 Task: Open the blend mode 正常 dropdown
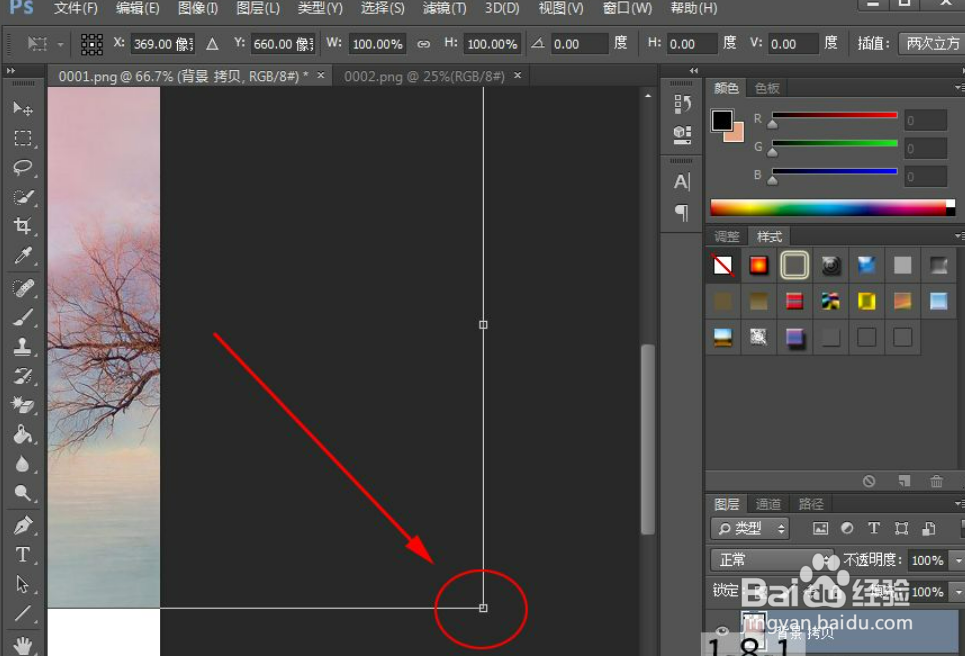pyautogui.click(x=772, y=559)
